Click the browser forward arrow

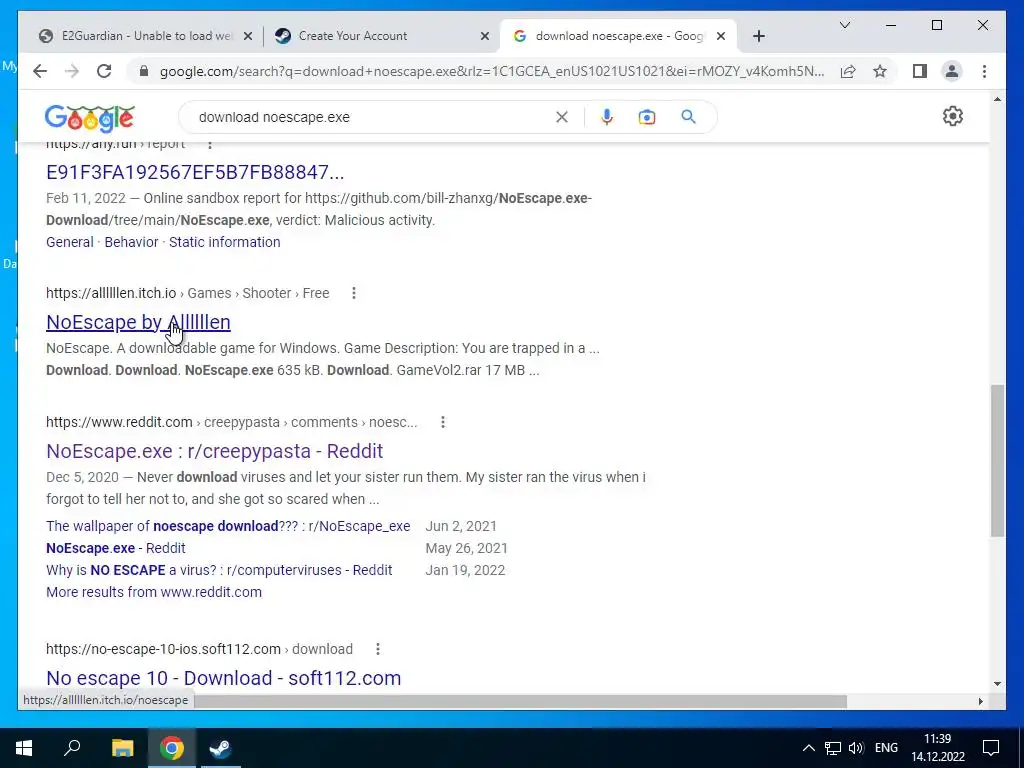coord(72,71)
